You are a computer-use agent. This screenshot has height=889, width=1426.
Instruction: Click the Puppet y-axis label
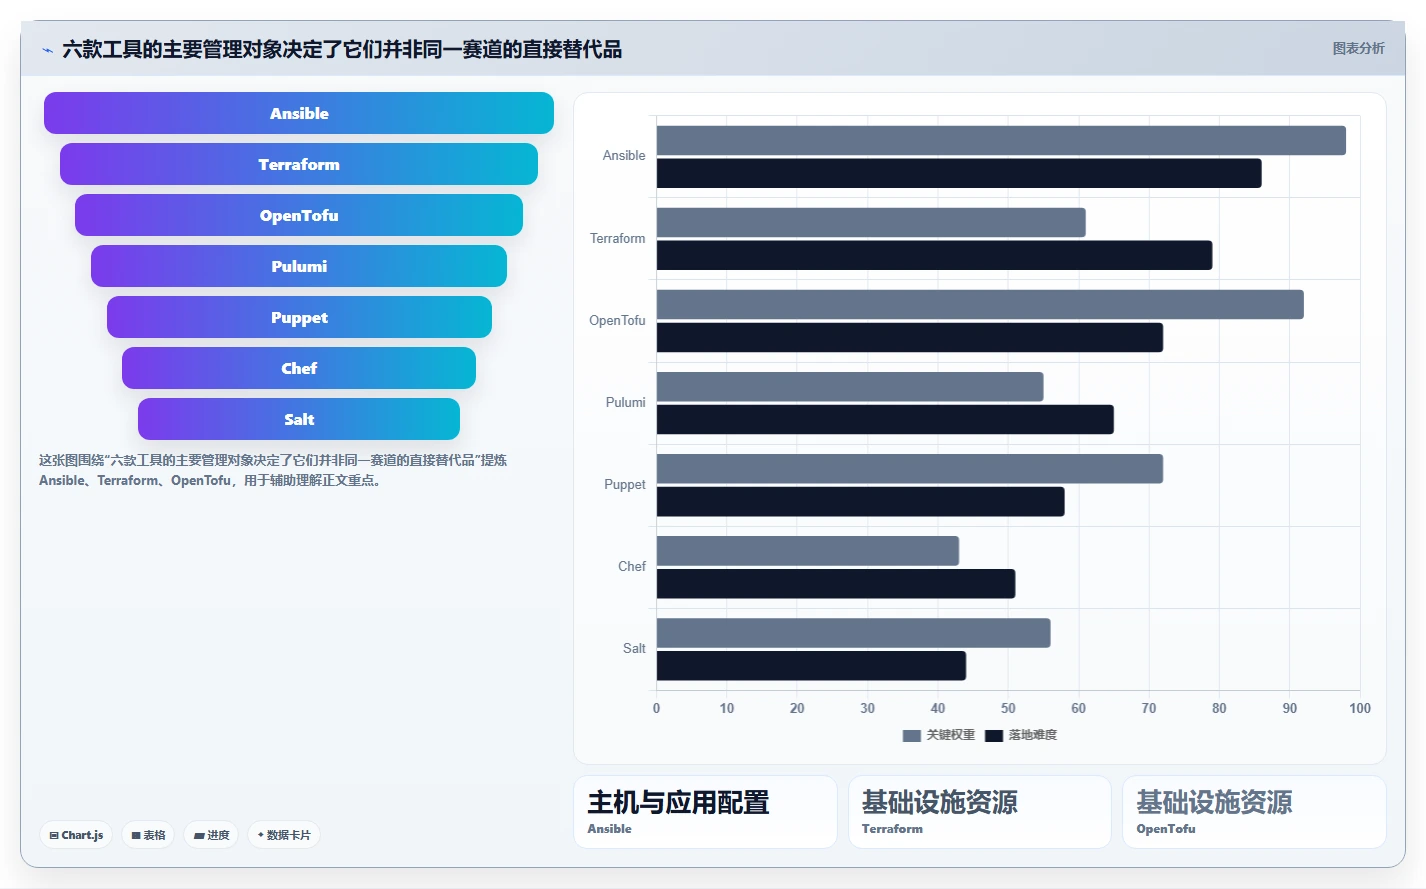tap(625, 484)
